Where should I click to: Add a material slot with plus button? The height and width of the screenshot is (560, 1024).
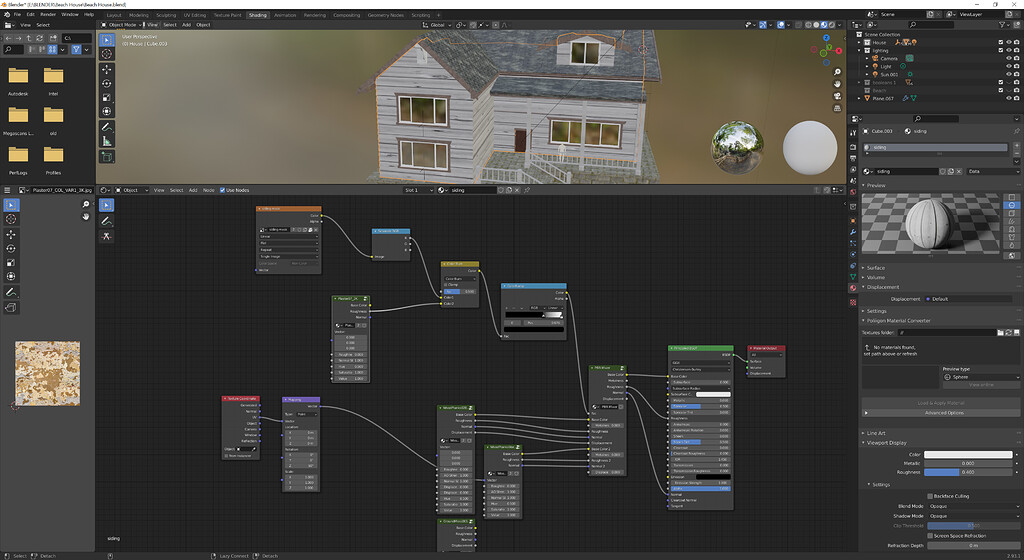click(1016, 148)
